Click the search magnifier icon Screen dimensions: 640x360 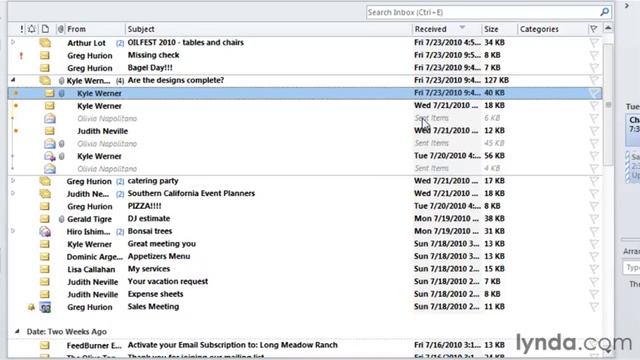tap(604, 12)
